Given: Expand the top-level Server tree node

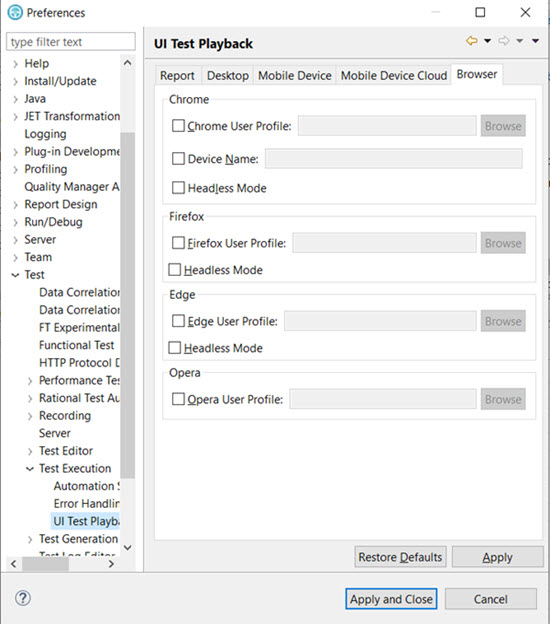Looking at the screenshot, I should [x=15, y=240].
